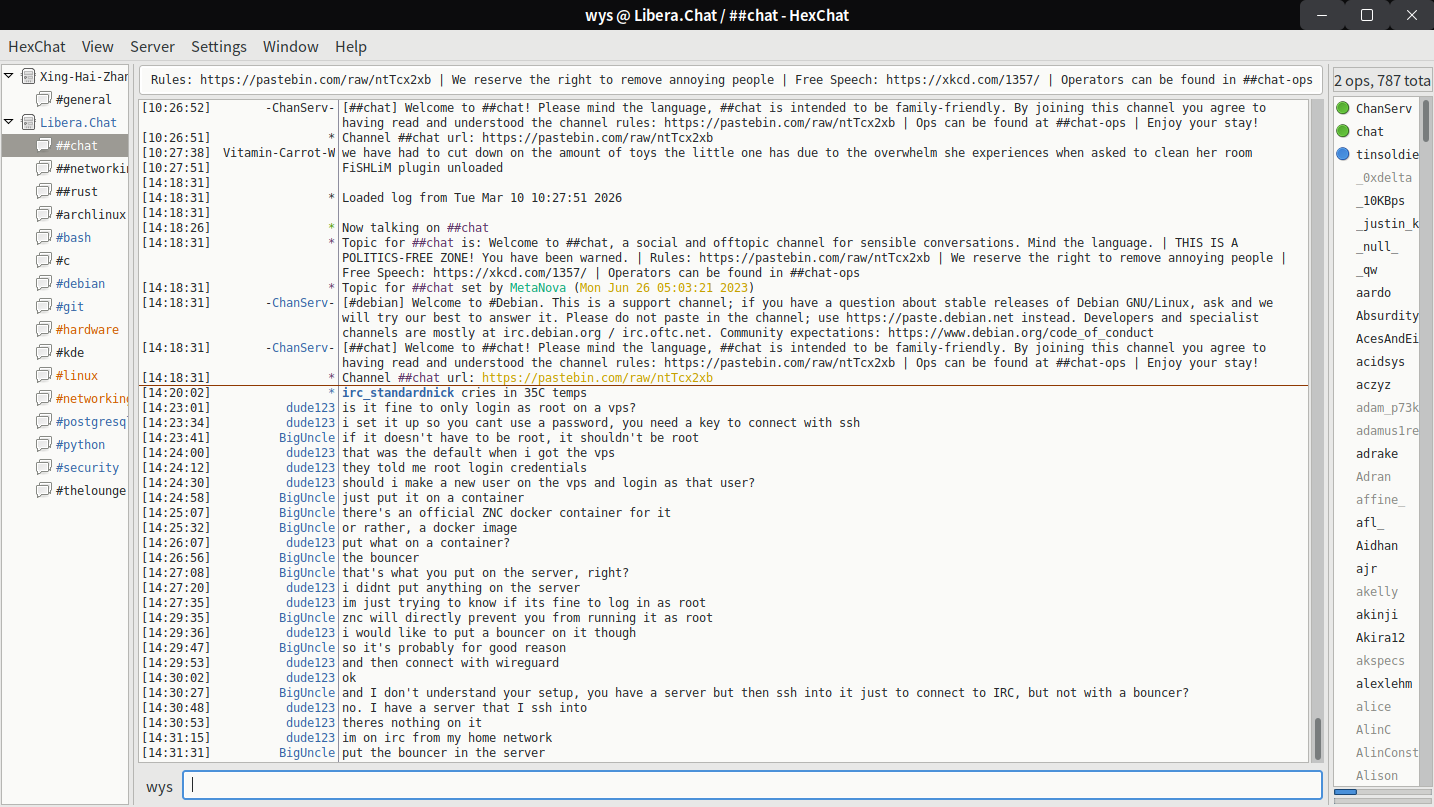Click the chat log vertical scrollbar
Viewport: 1434px width, 807px height.
(x=1317, y=430)
